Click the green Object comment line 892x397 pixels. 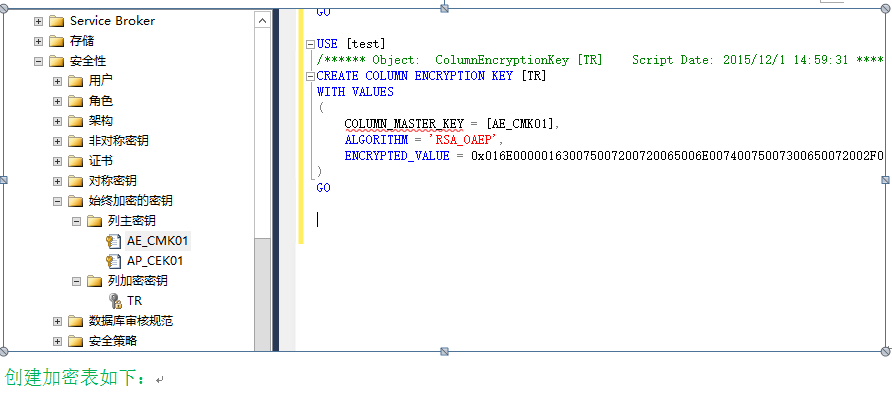600,60
